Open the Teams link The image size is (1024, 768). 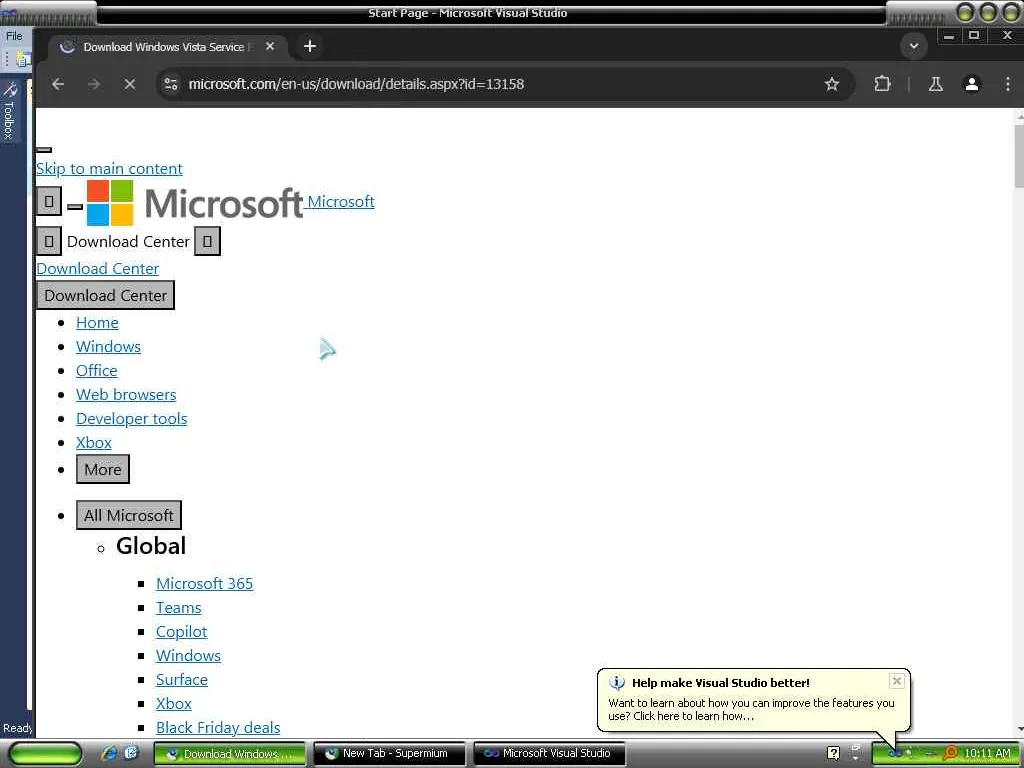click(x=178, y=607)
